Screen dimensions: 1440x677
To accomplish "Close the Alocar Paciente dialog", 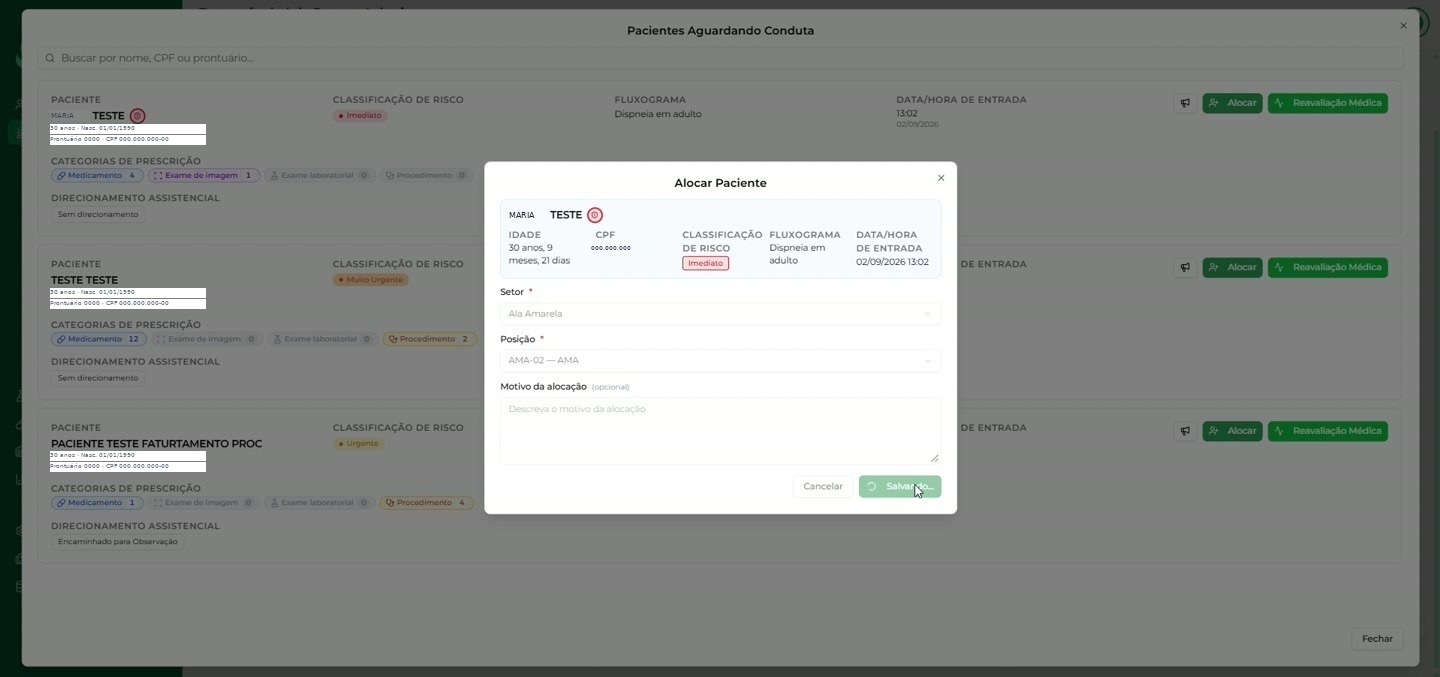I will point(941,178).
